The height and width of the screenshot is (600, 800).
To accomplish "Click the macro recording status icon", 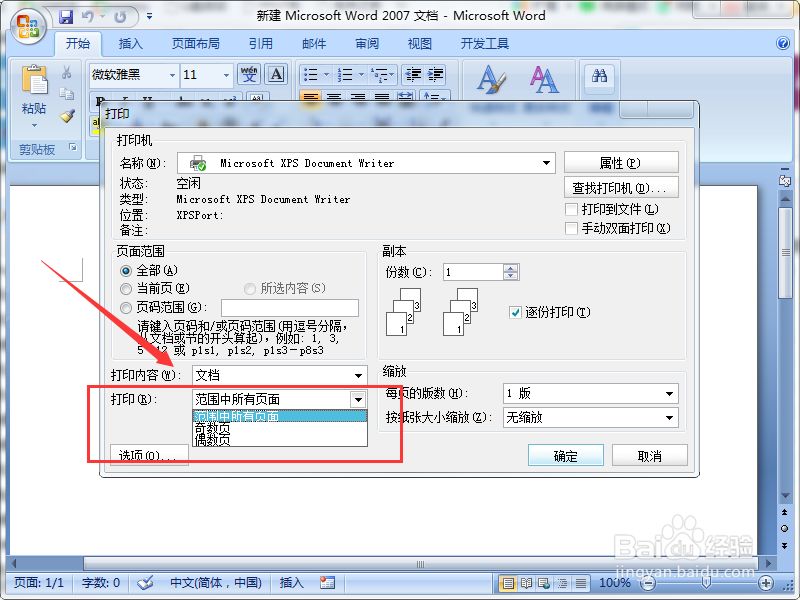I will 327,582.
